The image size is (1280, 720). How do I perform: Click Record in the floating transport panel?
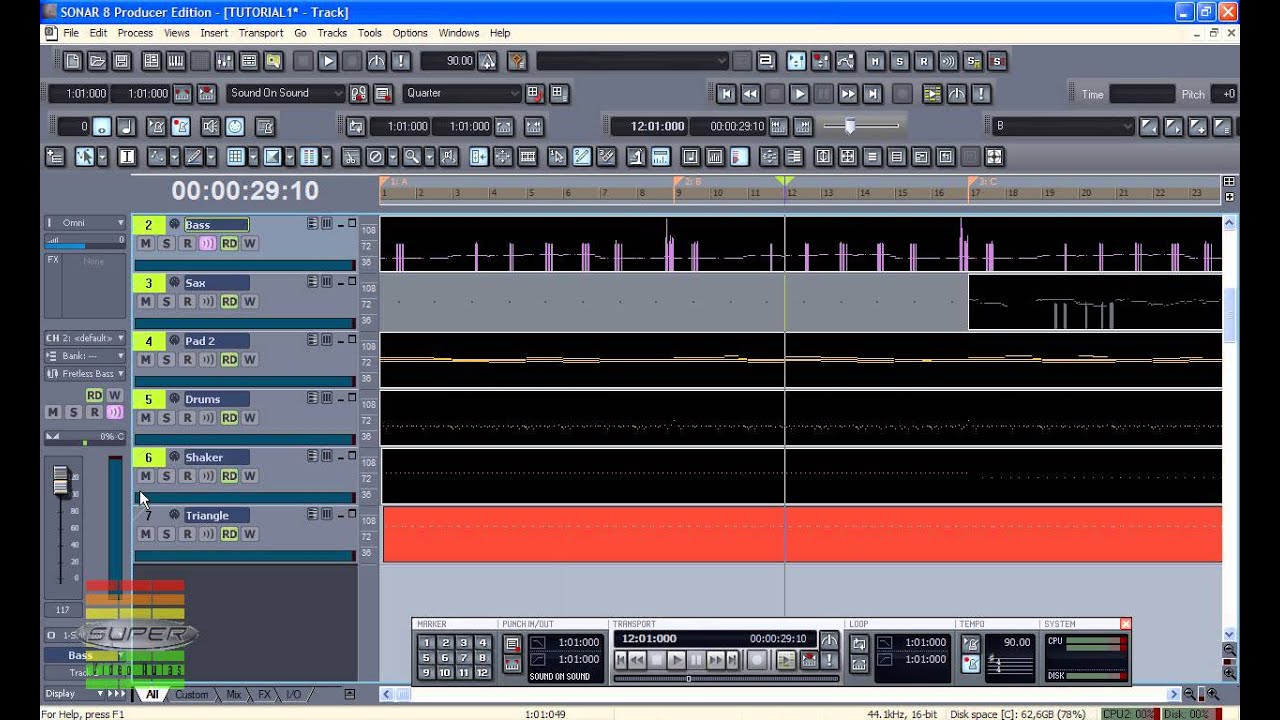click(x=757, y=660)
